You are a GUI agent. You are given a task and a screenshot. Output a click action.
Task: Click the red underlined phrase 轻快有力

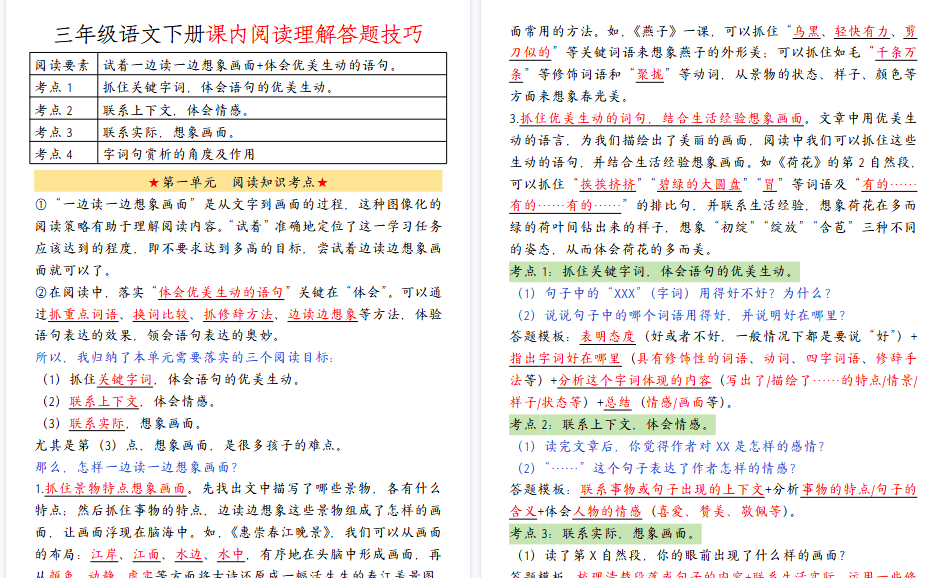(x=862, y=31)
